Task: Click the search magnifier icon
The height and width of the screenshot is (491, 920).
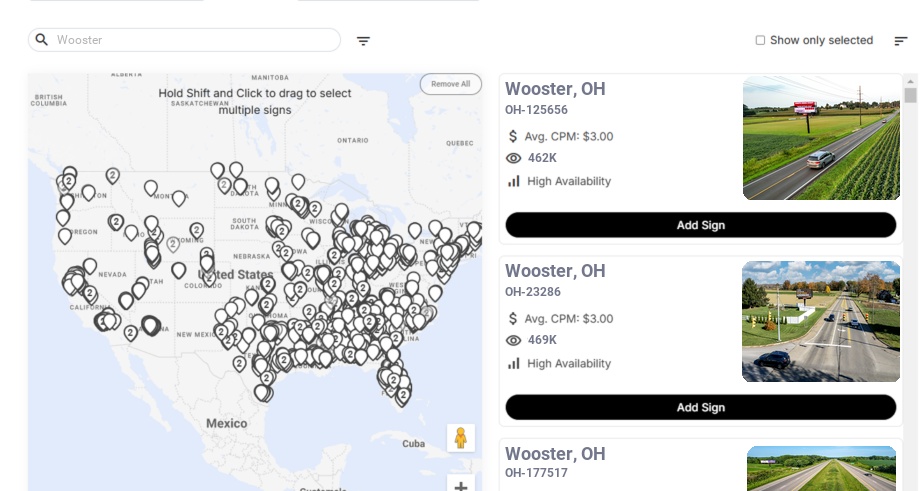Action: pyautogui.click(x=42, y=40)
